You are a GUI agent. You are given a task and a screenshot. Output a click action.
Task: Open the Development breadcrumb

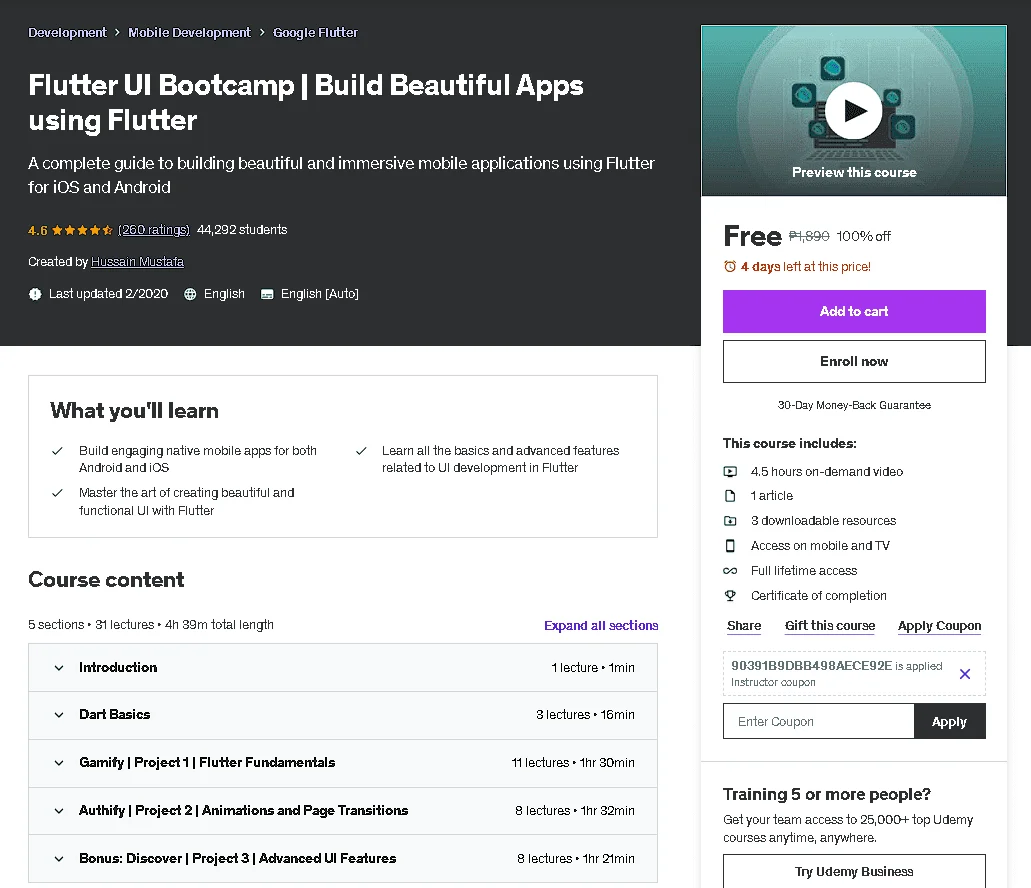click(67, 32)
